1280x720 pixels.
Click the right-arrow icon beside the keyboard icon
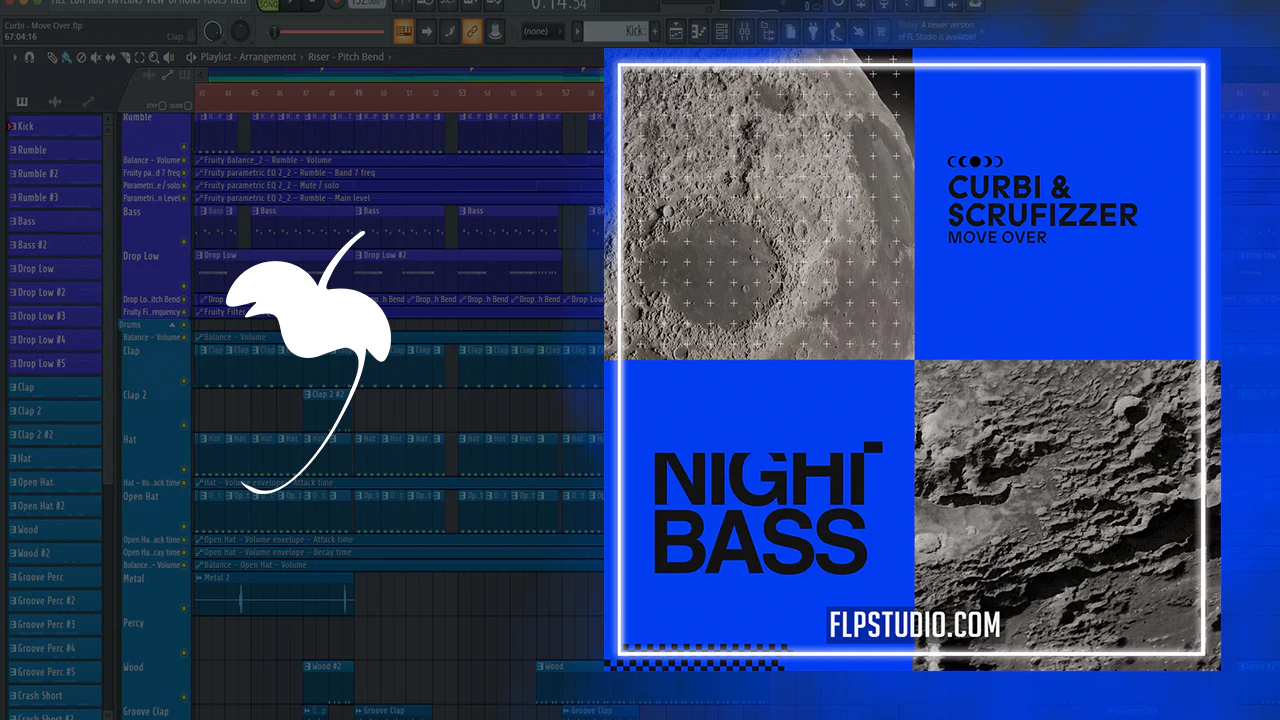[x=427, y=31]
